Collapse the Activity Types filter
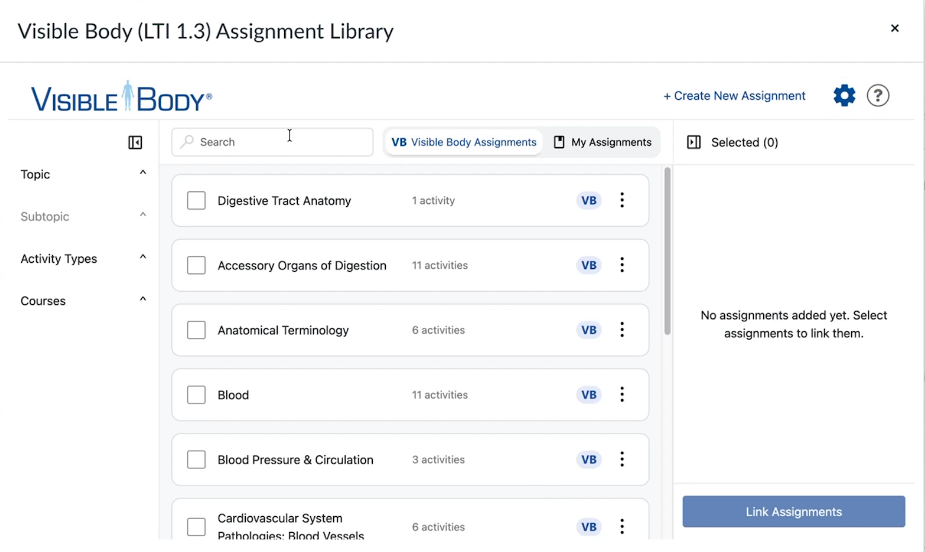925x552 pixels. click(143, 257)
